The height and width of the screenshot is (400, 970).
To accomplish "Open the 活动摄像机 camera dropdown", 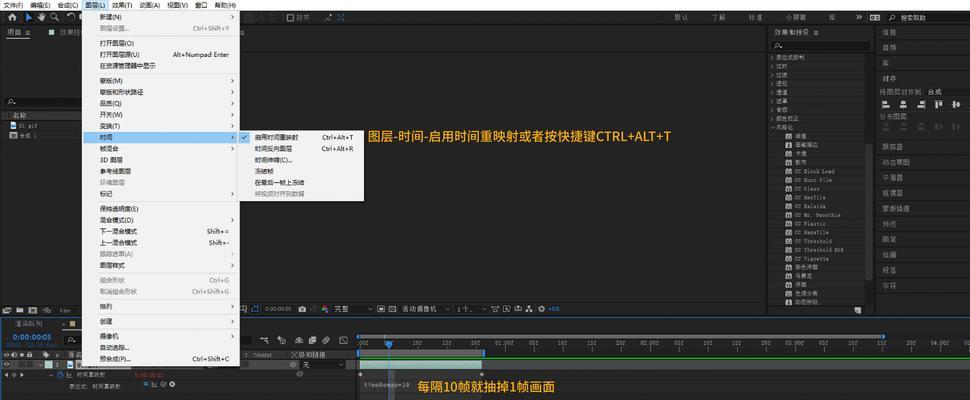I will tap(426, 309).
